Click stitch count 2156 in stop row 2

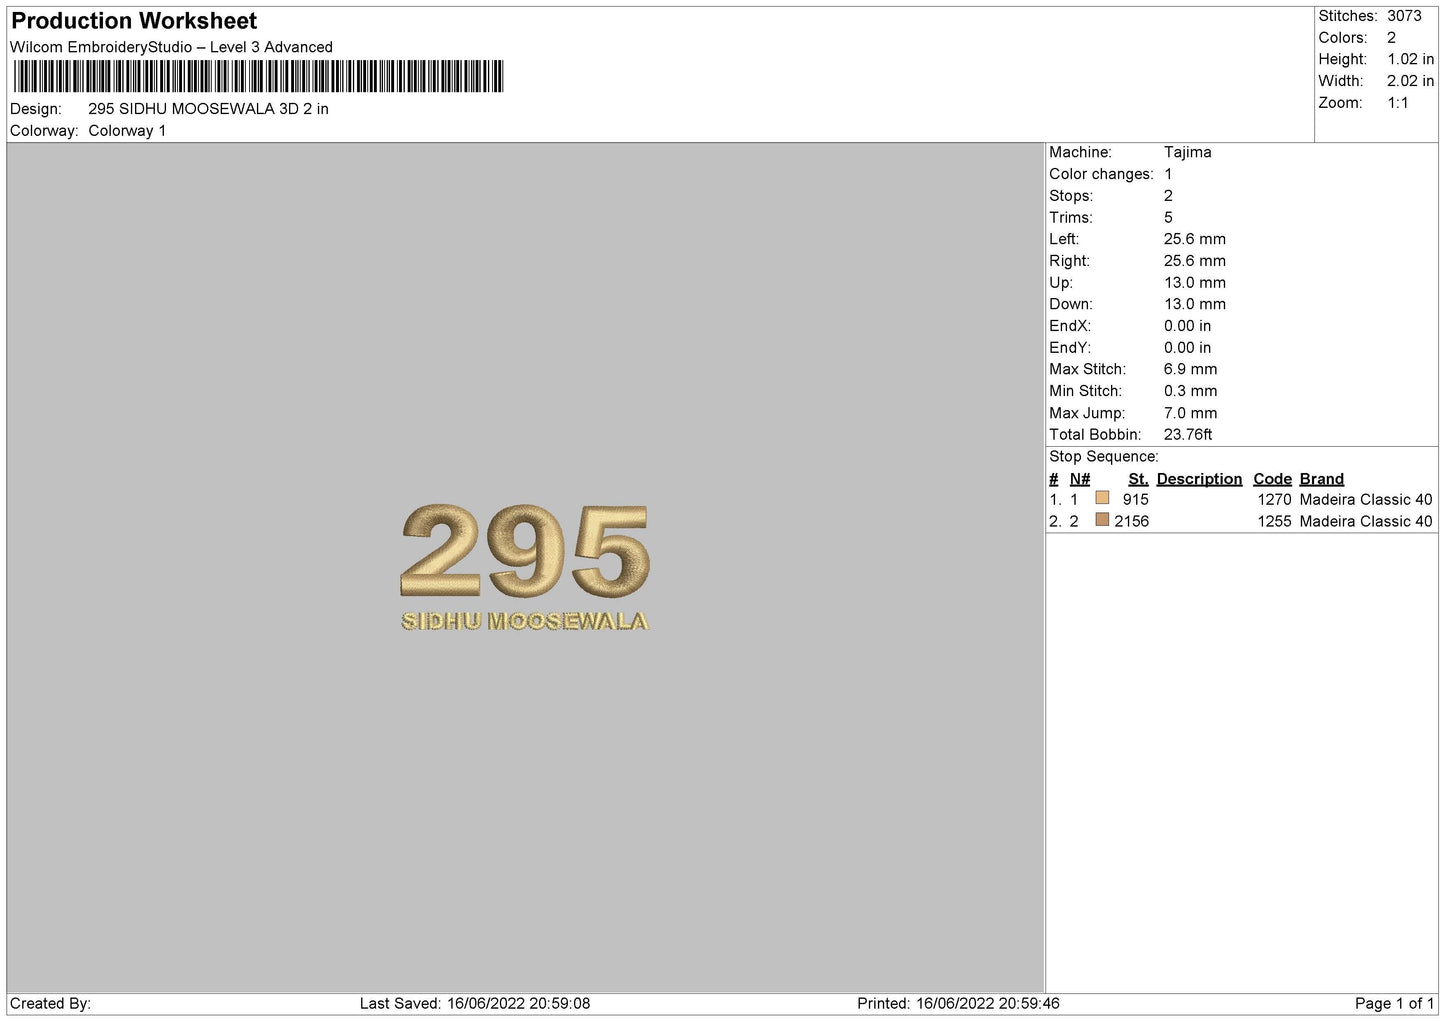tap(1131, 522)
